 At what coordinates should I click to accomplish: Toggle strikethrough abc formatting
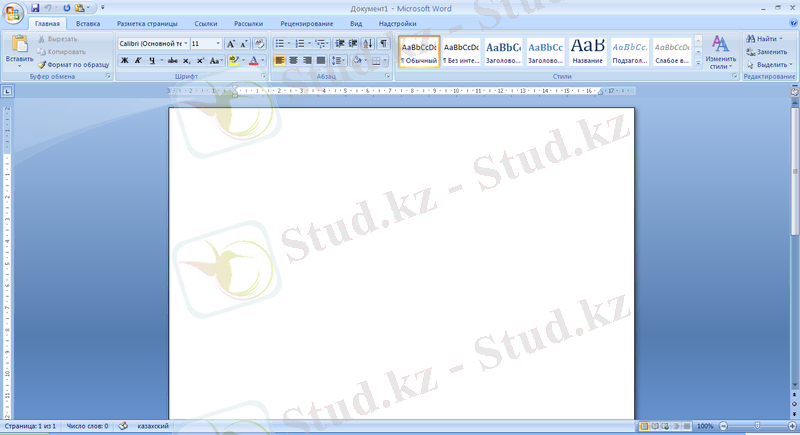click(172, 60)
